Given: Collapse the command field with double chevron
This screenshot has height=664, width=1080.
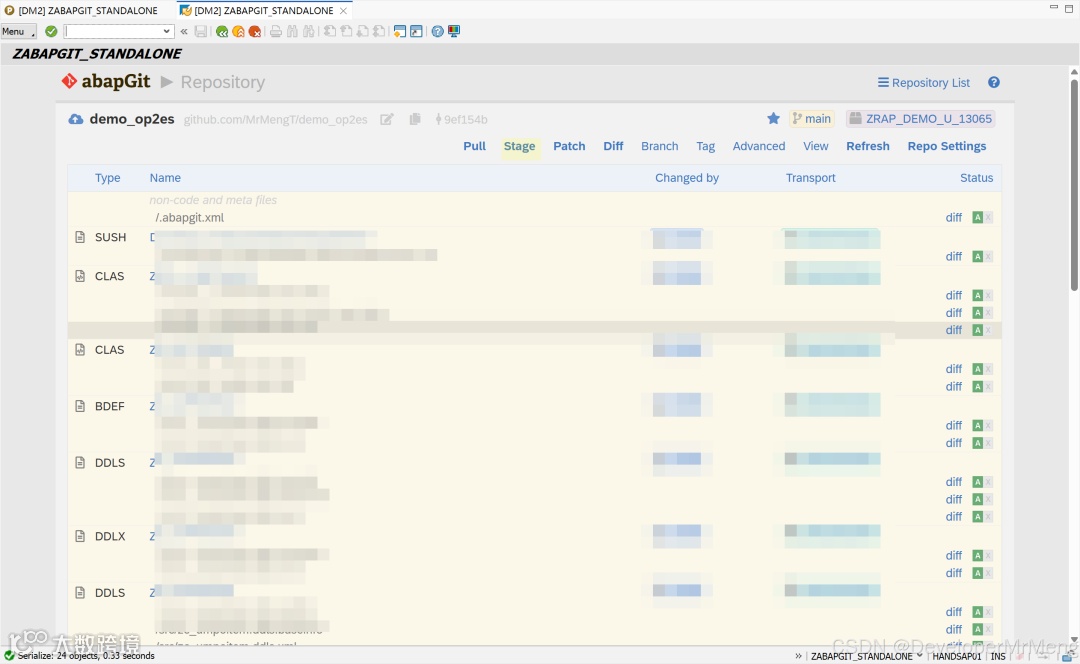Looking at the screenshot, I should pyautogui.click(x=184, y=31).
